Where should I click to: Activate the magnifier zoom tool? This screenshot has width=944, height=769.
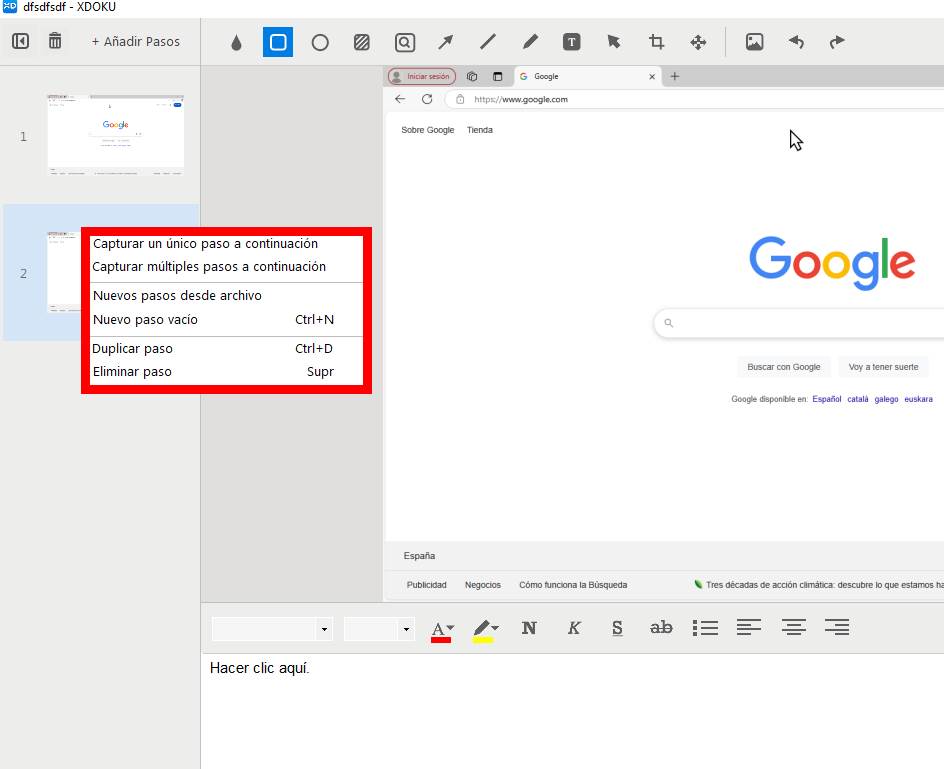(405, 42)
